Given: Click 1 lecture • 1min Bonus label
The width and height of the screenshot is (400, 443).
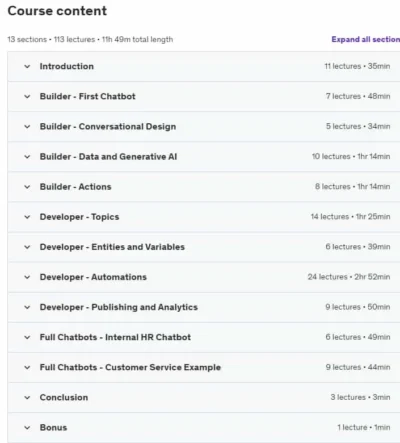Looking at the screenshot, I should (x=364, y=427).
